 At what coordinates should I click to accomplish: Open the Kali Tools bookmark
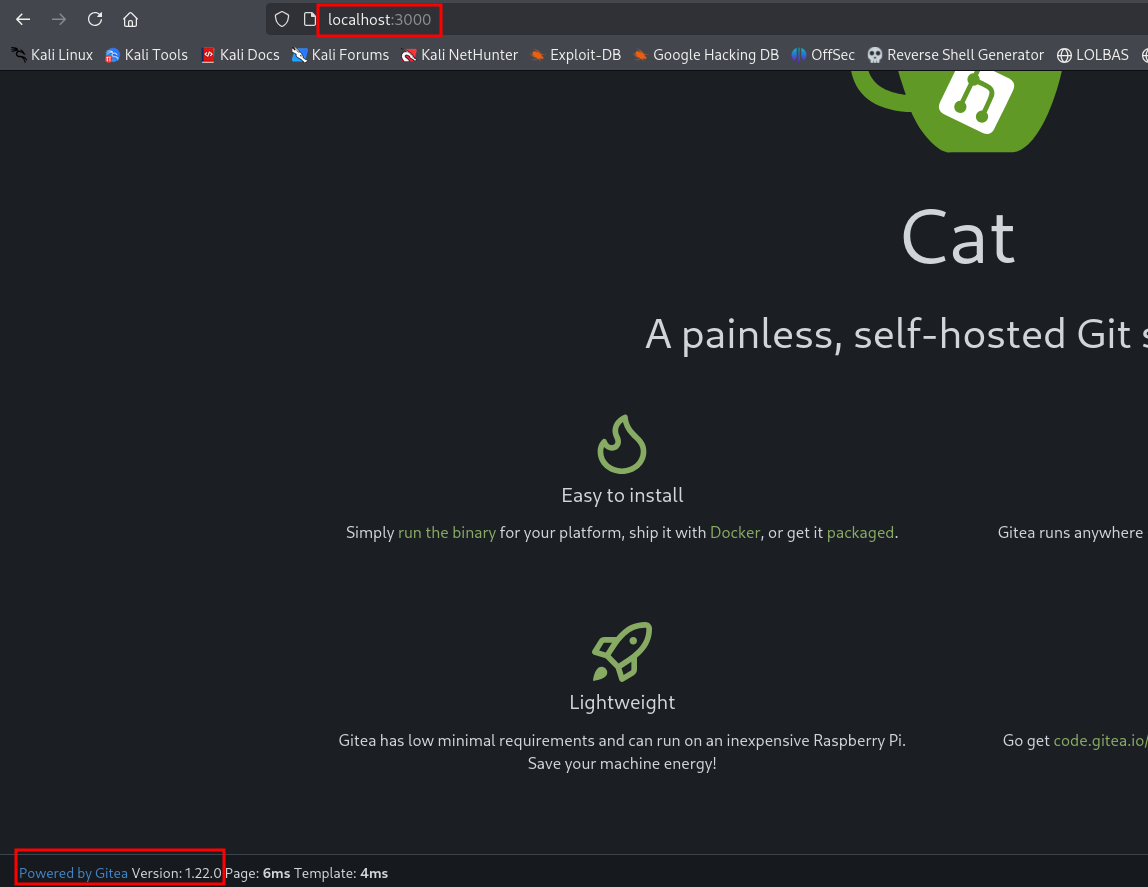[x=146, y=55]
